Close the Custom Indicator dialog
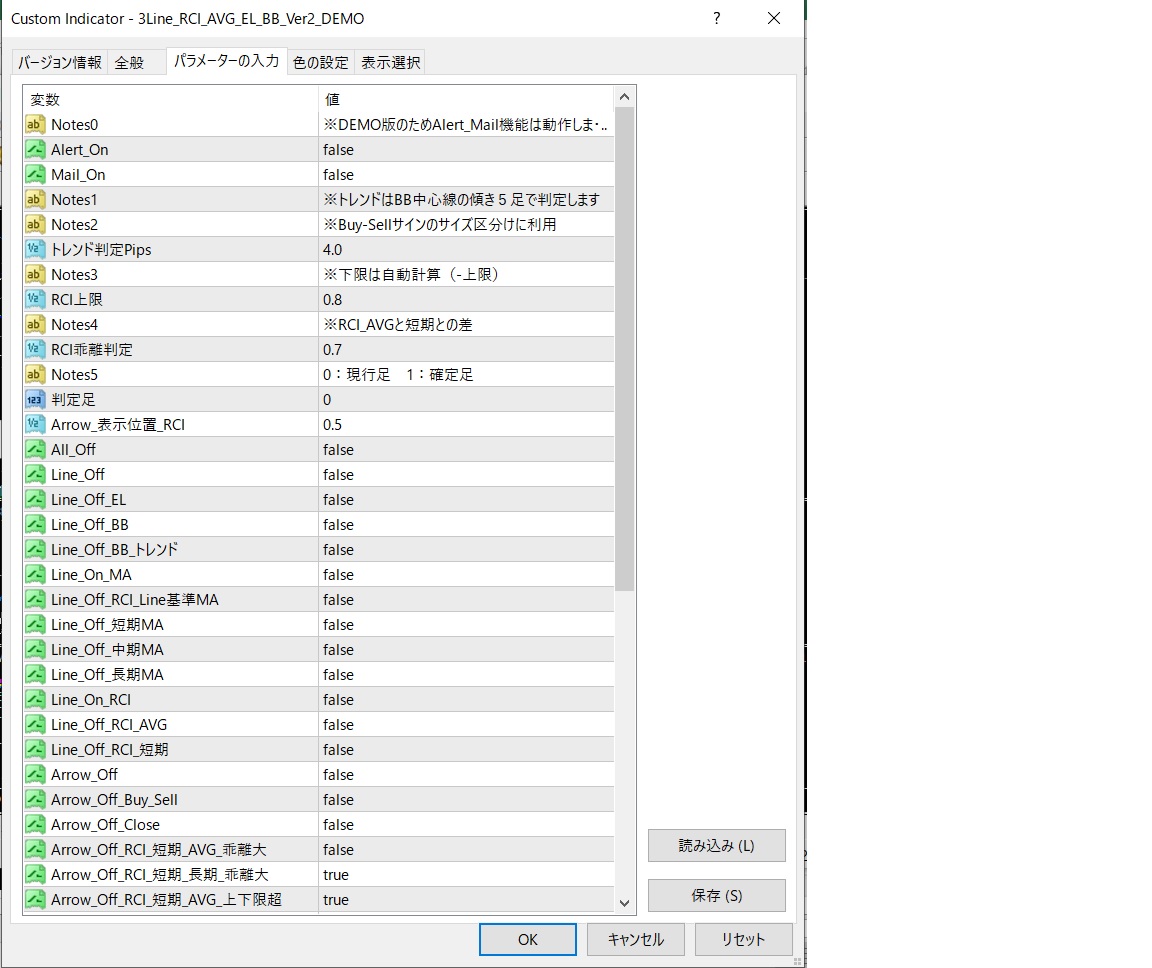The image size is (1152, 968). tap(774, 18)
